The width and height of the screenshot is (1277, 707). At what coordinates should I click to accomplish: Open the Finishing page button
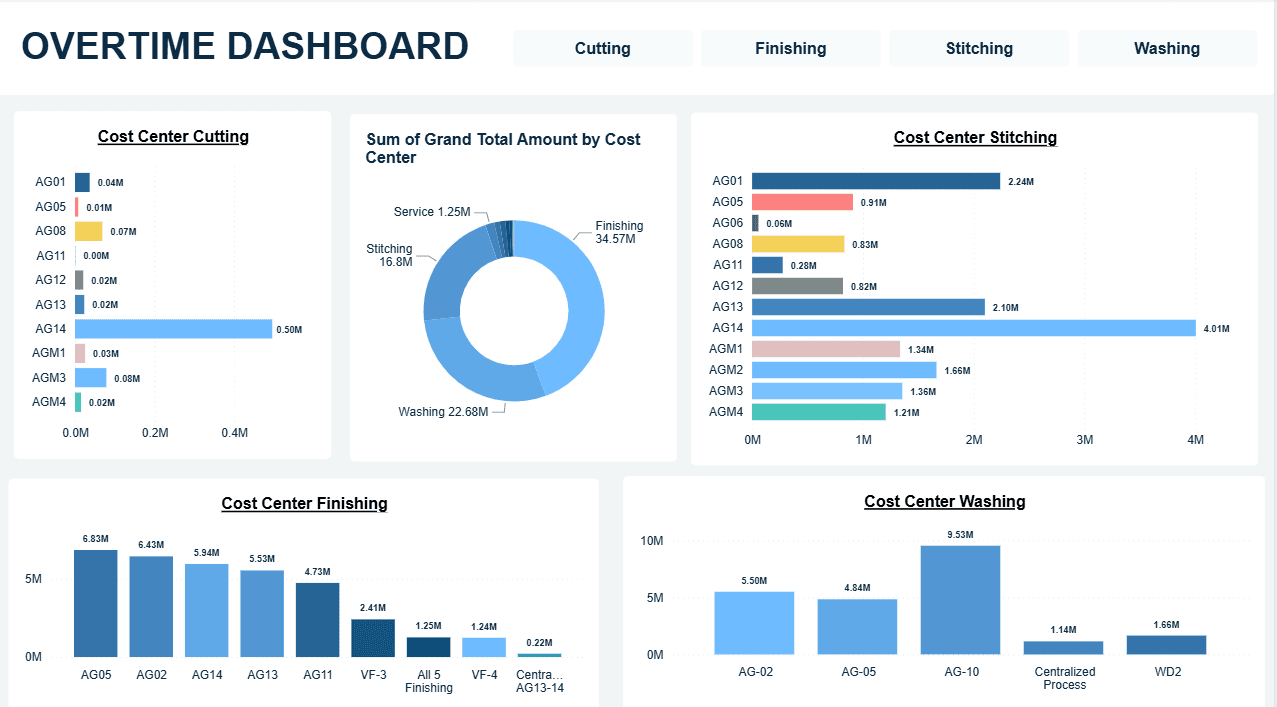(790, 48)
